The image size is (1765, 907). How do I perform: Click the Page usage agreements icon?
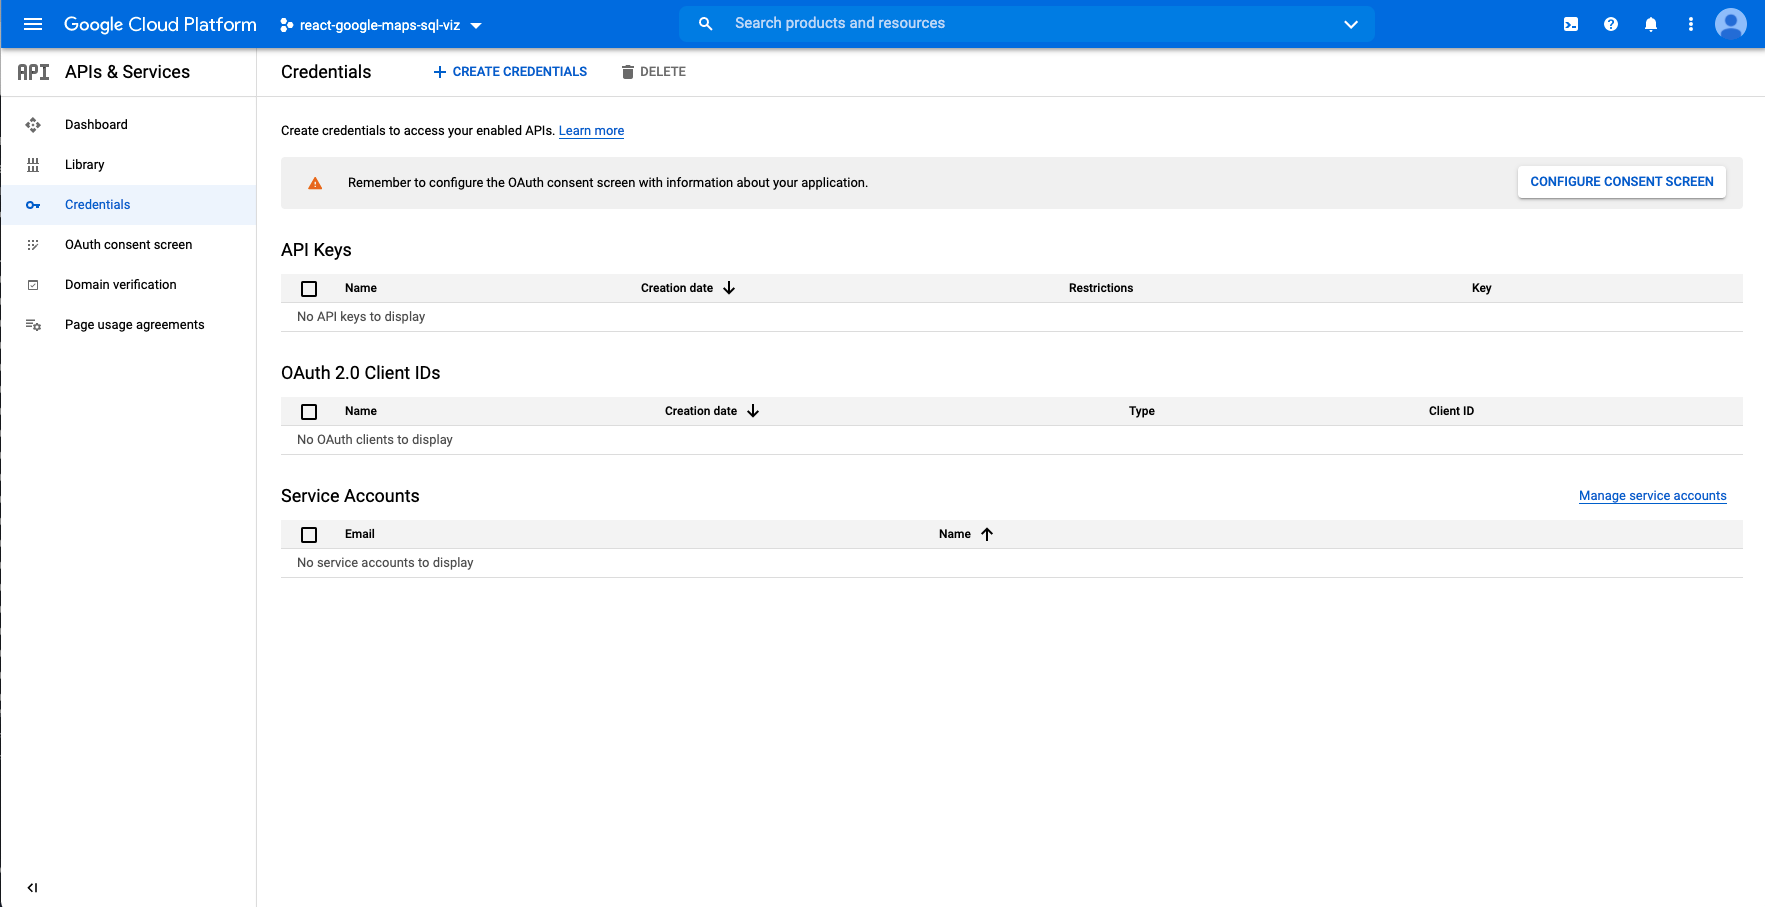(33, 325)
